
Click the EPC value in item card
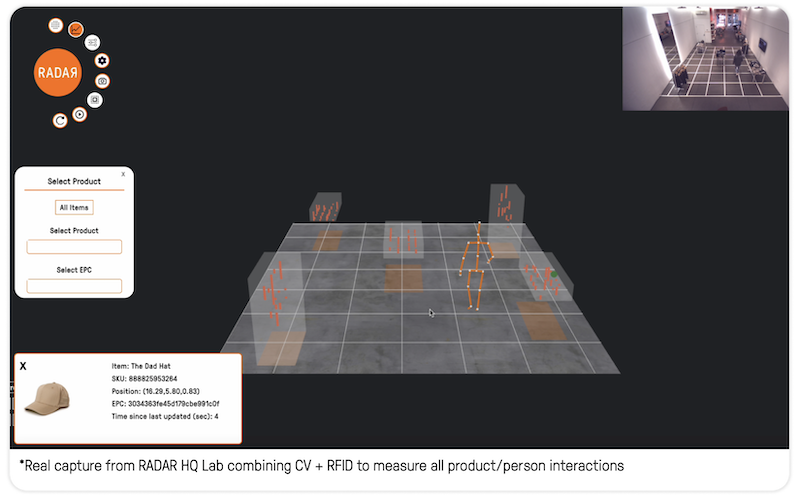(x=174, y=404)
